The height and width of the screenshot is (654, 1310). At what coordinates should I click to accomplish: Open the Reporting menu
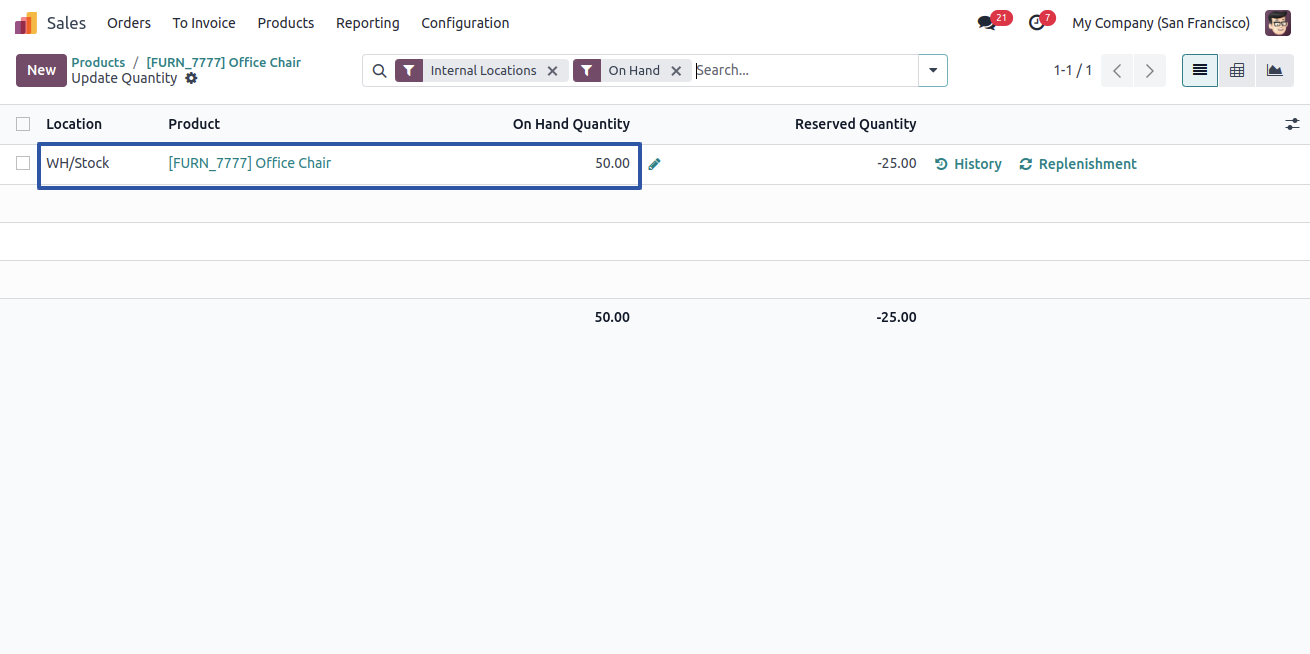tap(367, 23)
